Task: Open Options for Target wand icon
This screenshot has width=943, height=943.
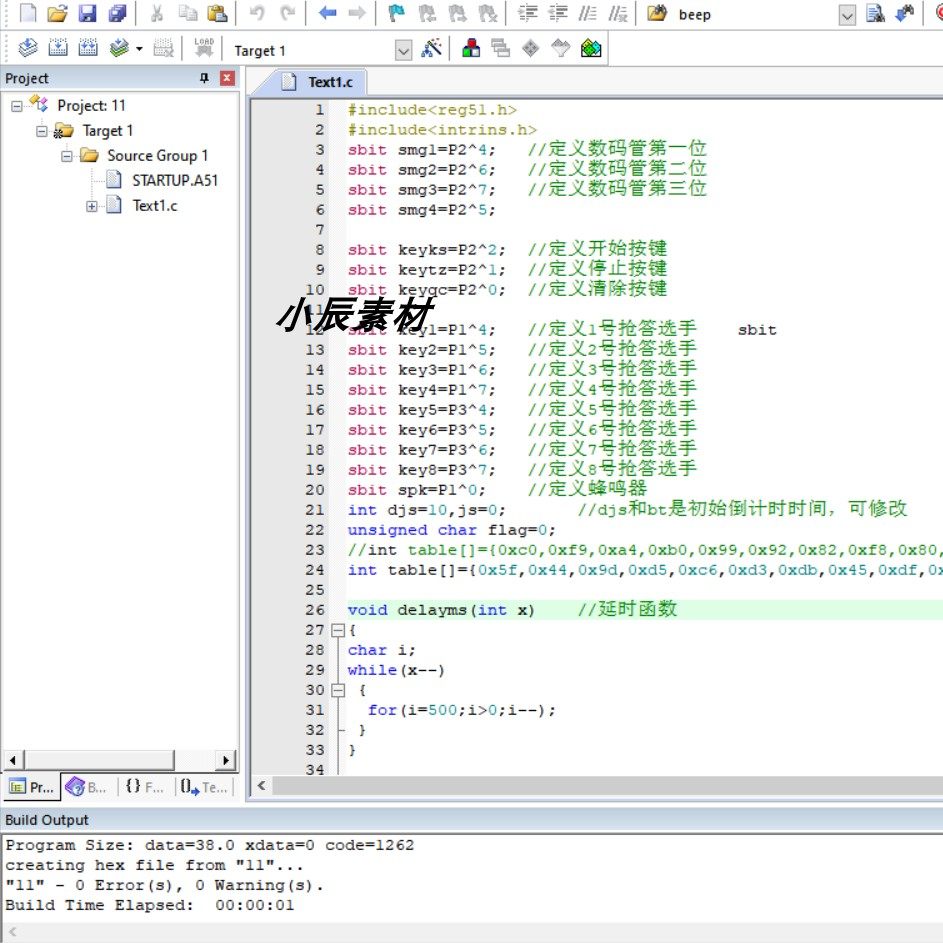Action: [x=431, y=48]
